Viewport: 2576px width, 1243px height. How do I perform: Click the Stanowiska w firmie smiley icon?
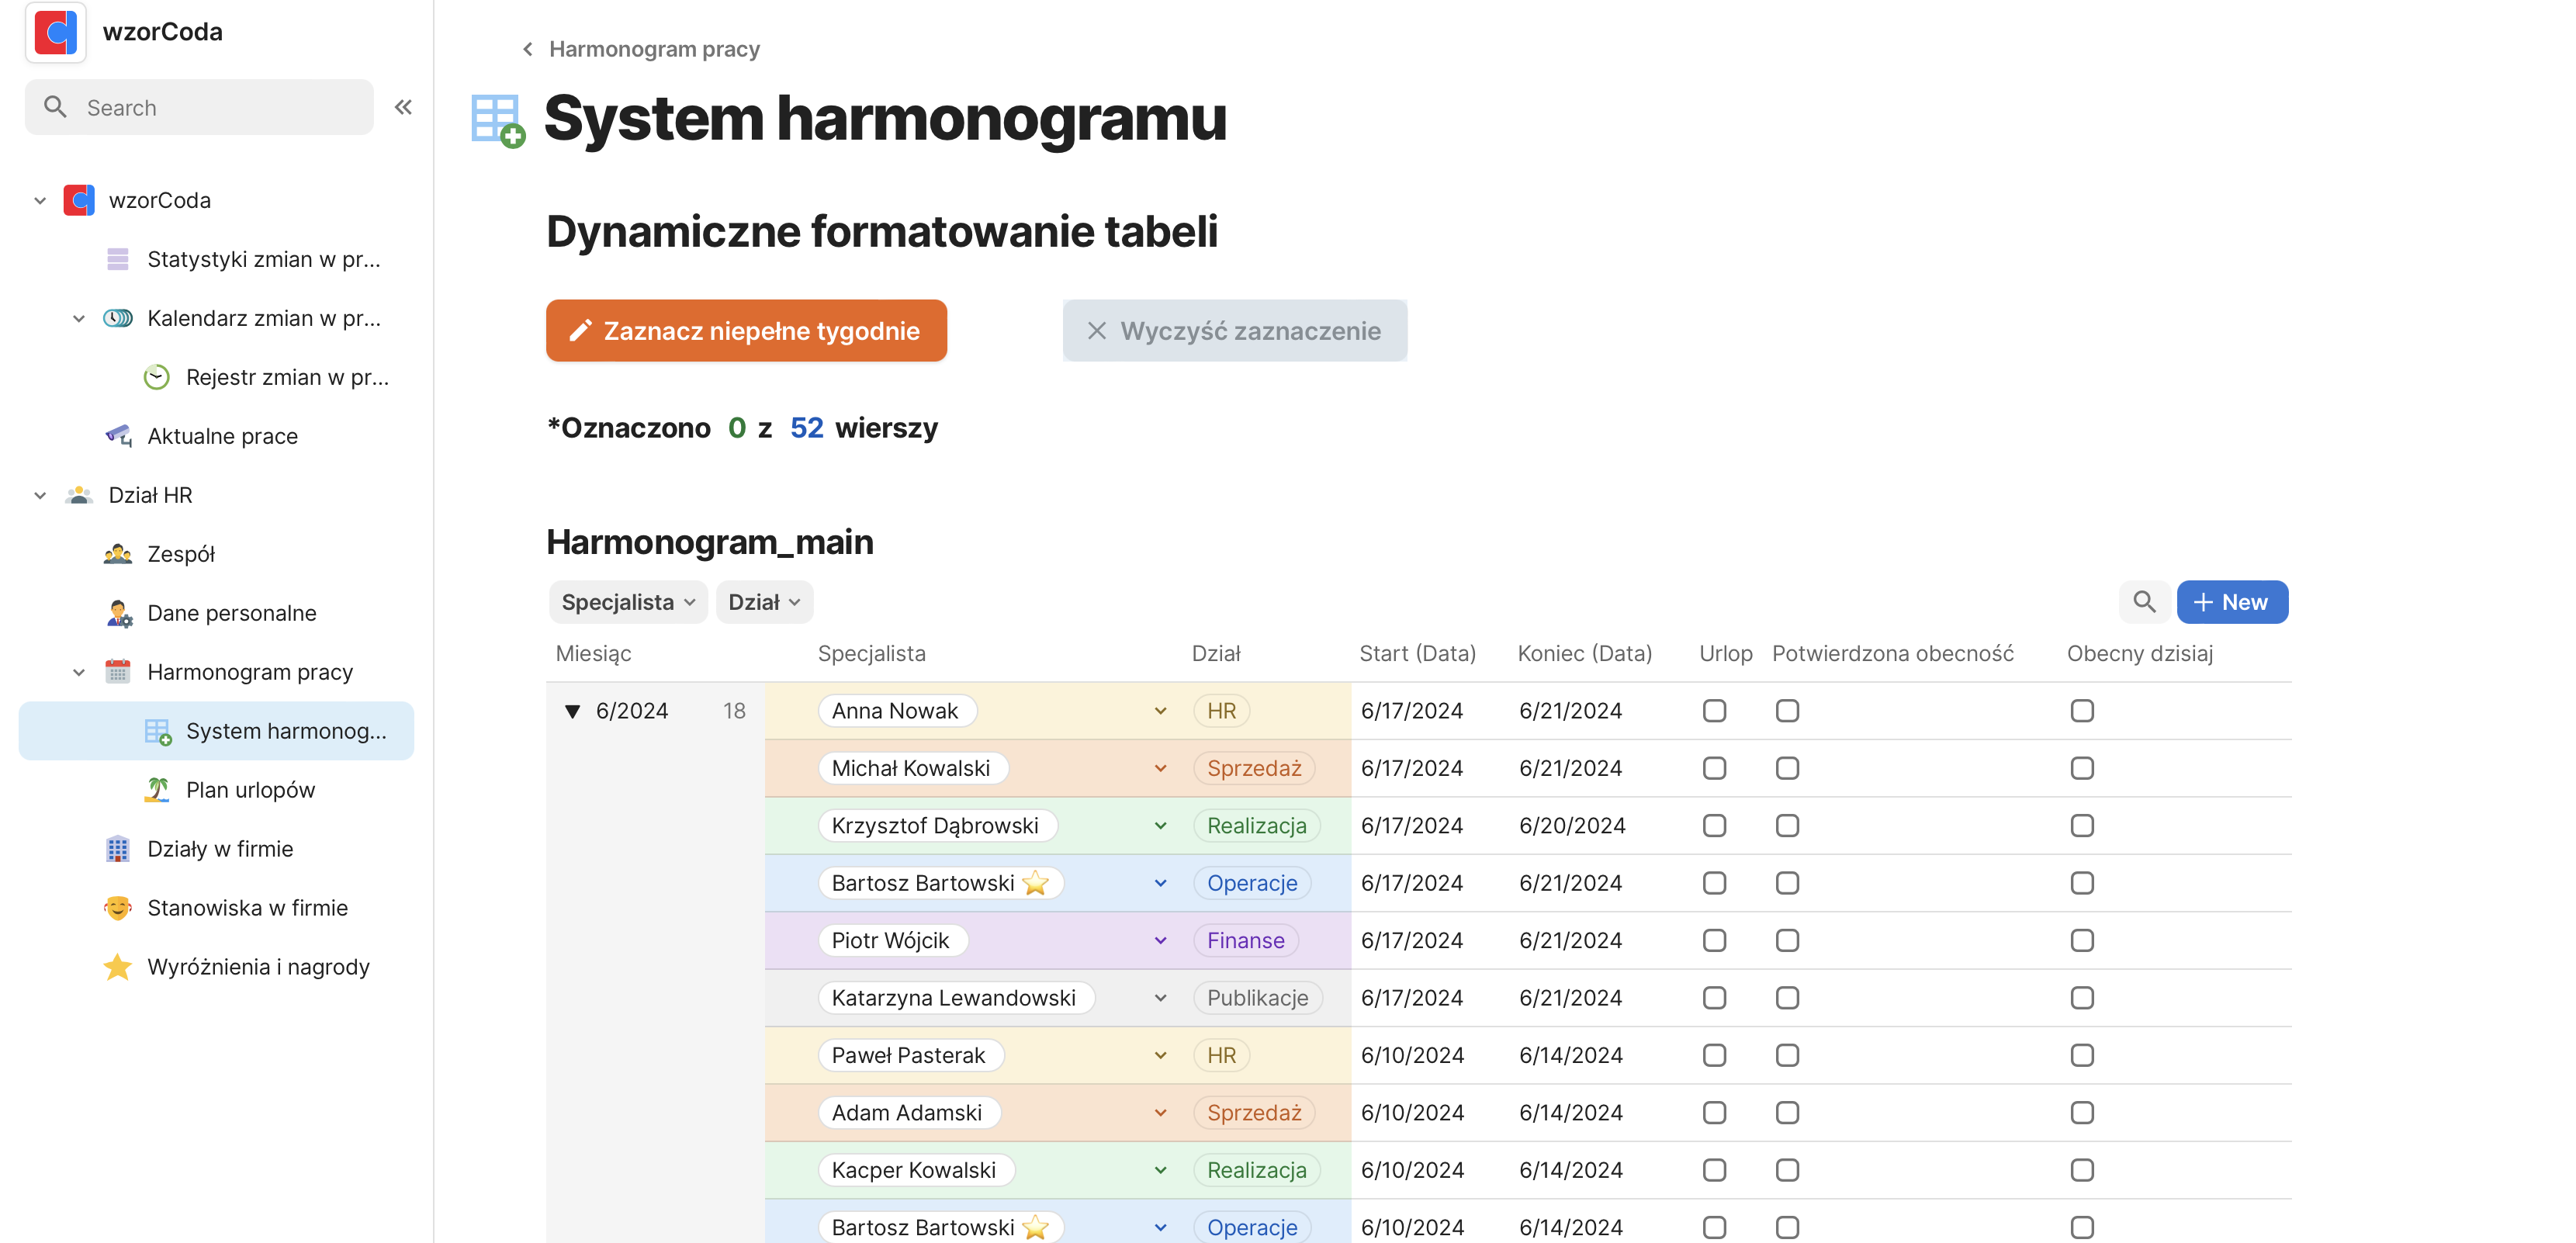(118, 907)
